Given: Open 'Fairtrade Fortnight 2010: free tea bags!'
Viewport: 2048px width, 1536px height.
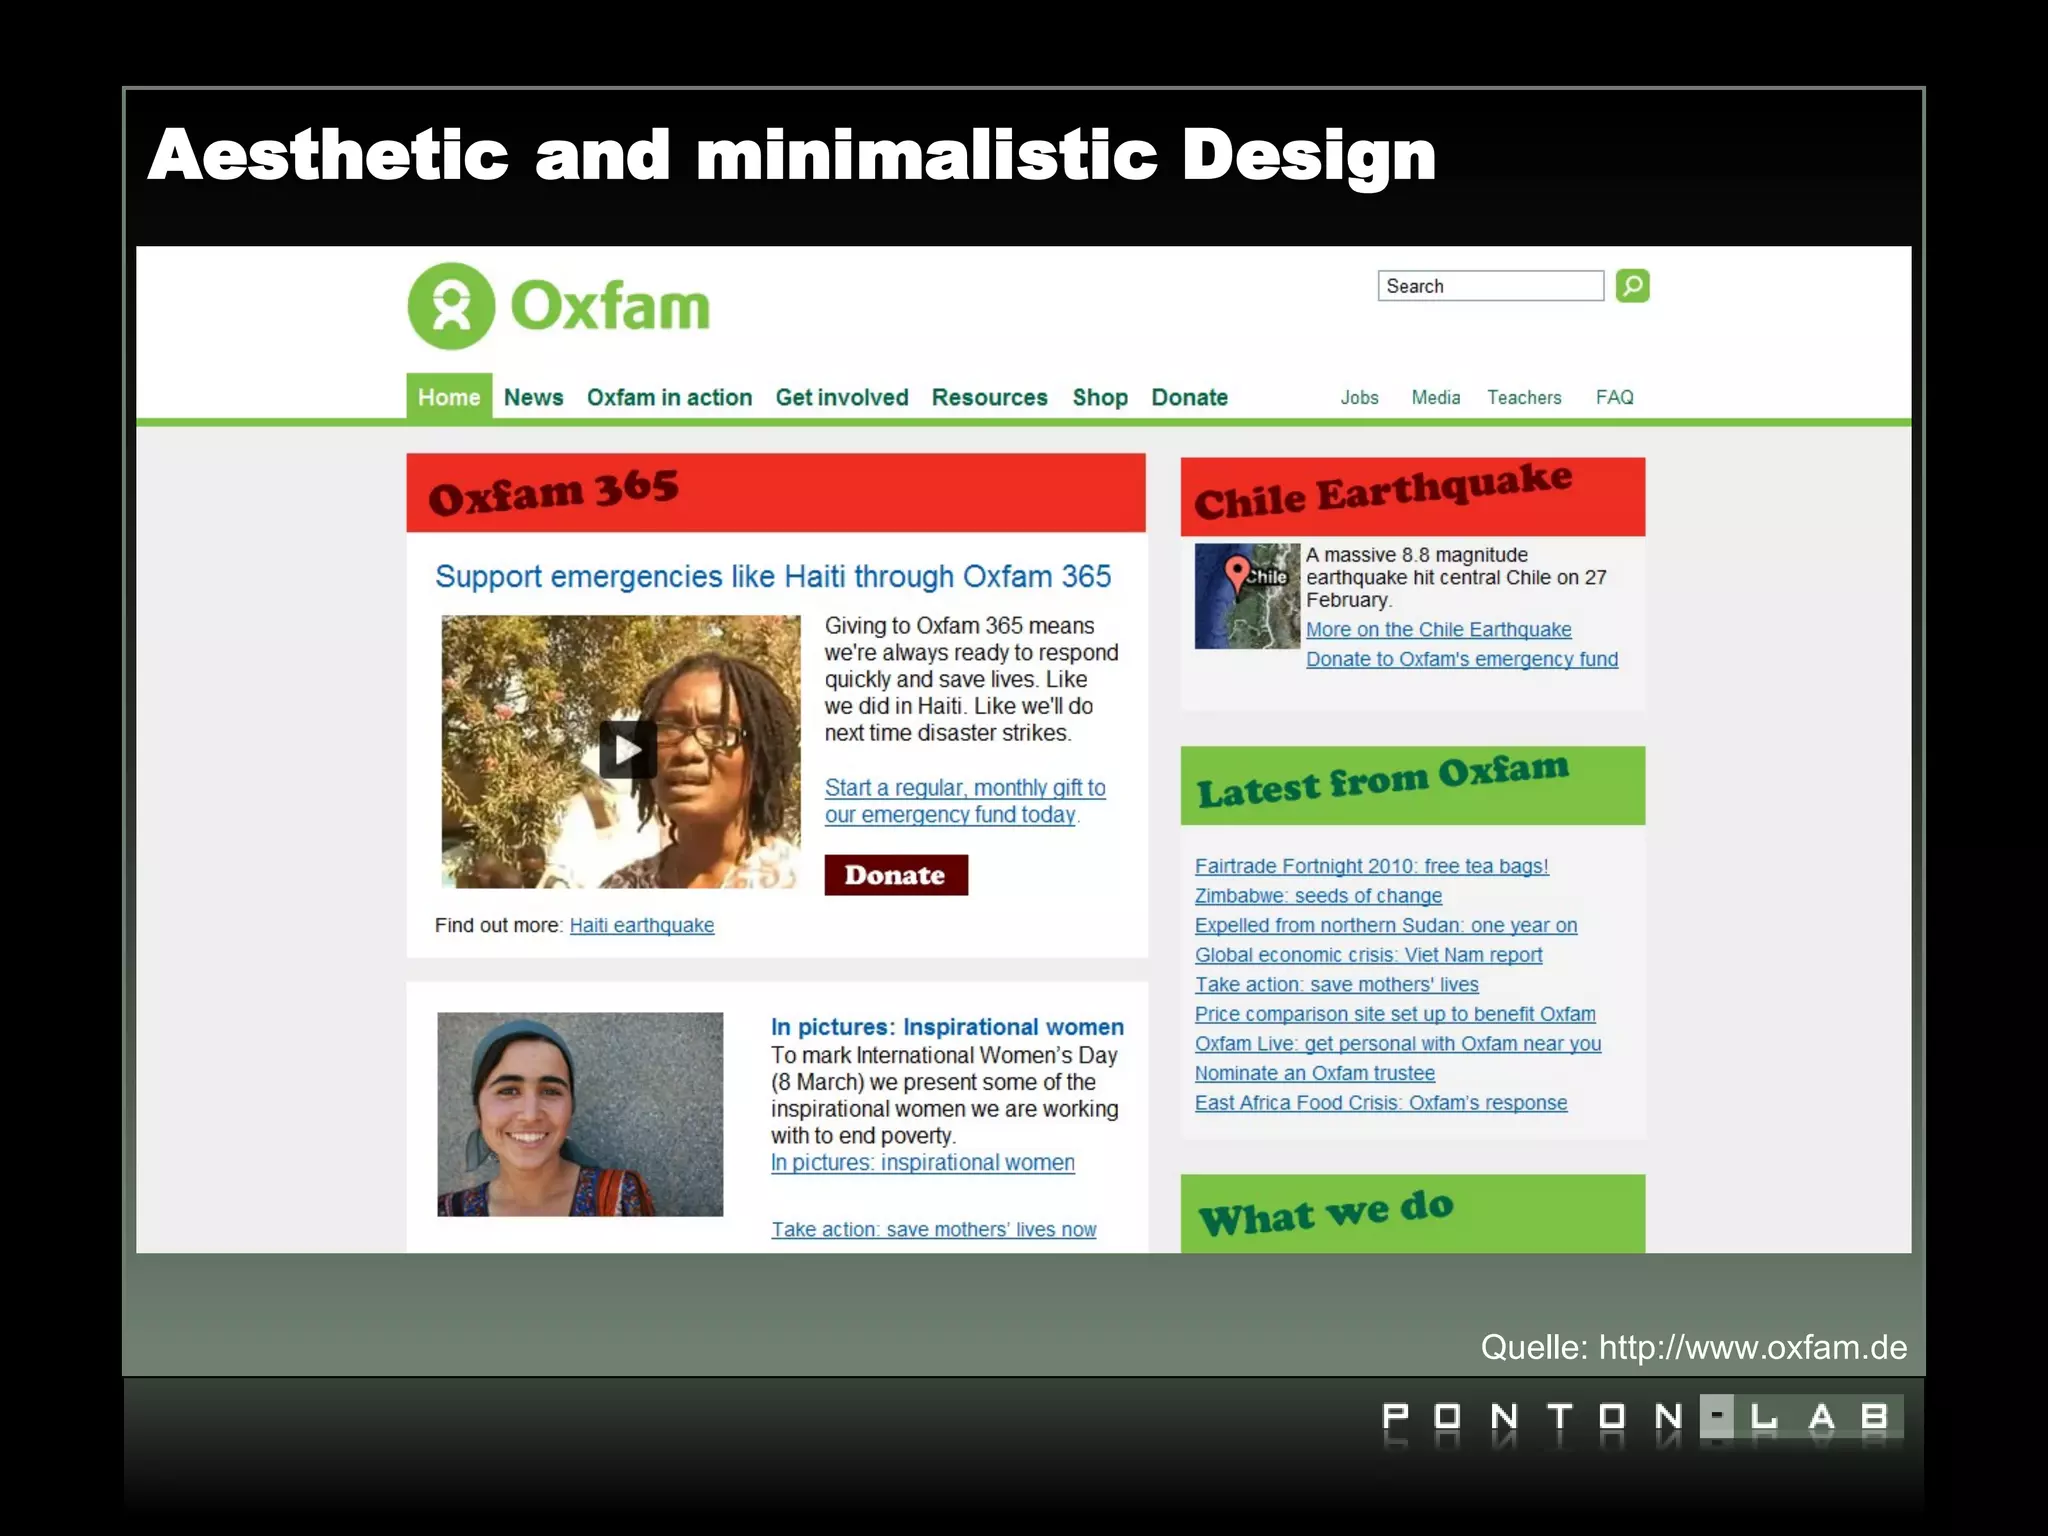Looking at the screenshot, I should 1371,866.
